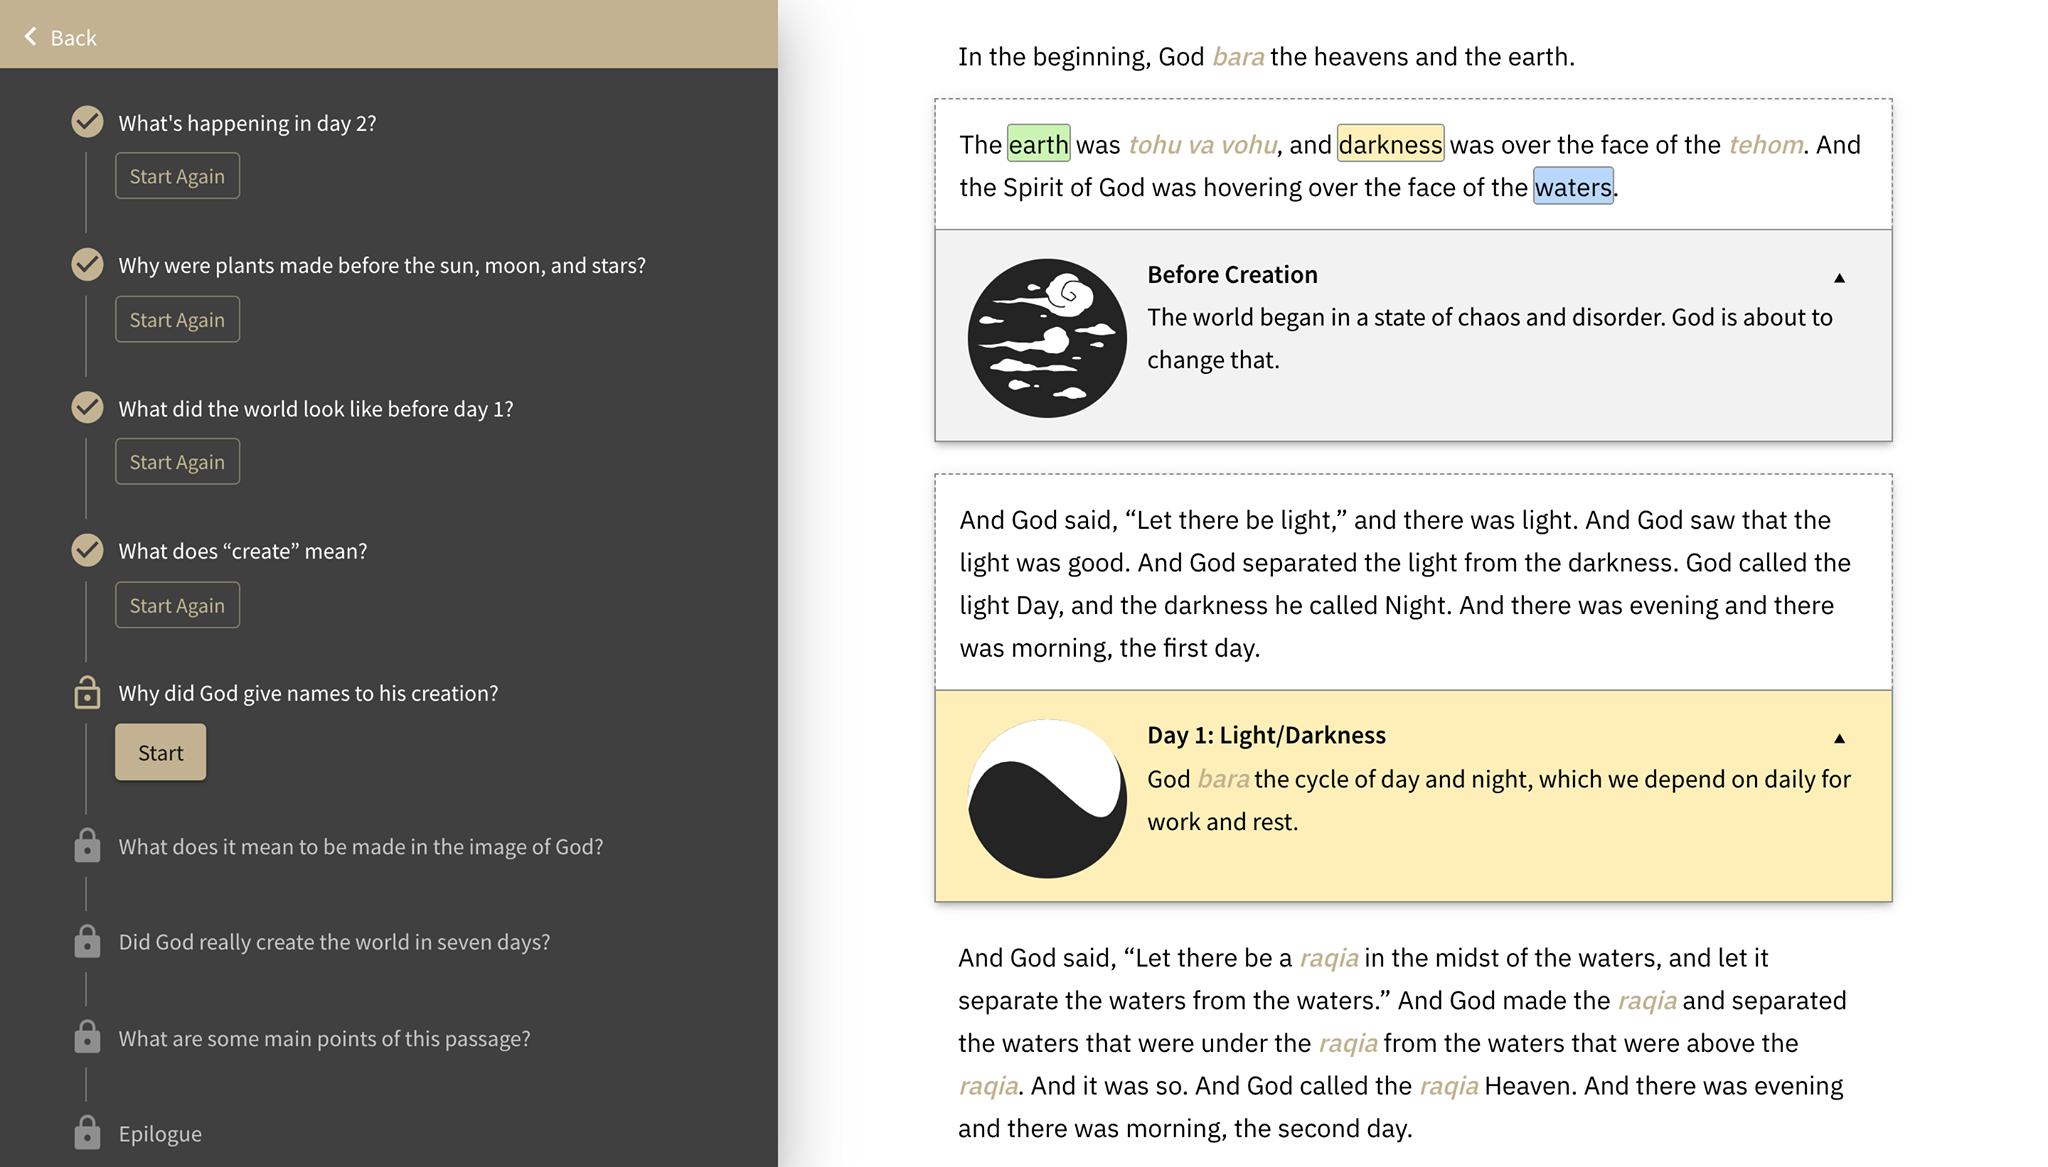Screen dimensions: 2048x1167
Task: Click lock icon beside main points question
Action: click(x=87, y=1037)
